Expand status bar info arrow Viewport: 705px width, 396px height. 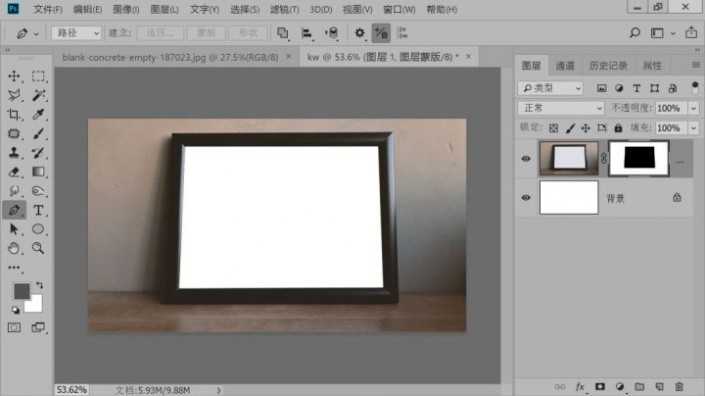coord(219,390)
